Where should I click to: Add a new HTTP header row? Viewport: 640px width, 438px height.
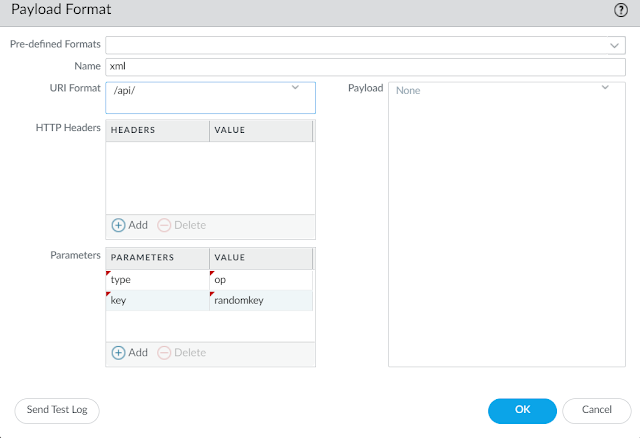pos(130,225)
